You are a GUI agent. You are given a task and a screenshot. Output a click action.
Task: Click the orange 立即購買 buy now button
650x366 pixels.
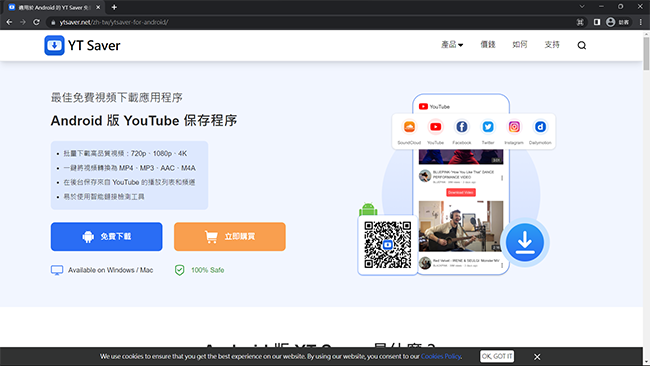(230, 237)
